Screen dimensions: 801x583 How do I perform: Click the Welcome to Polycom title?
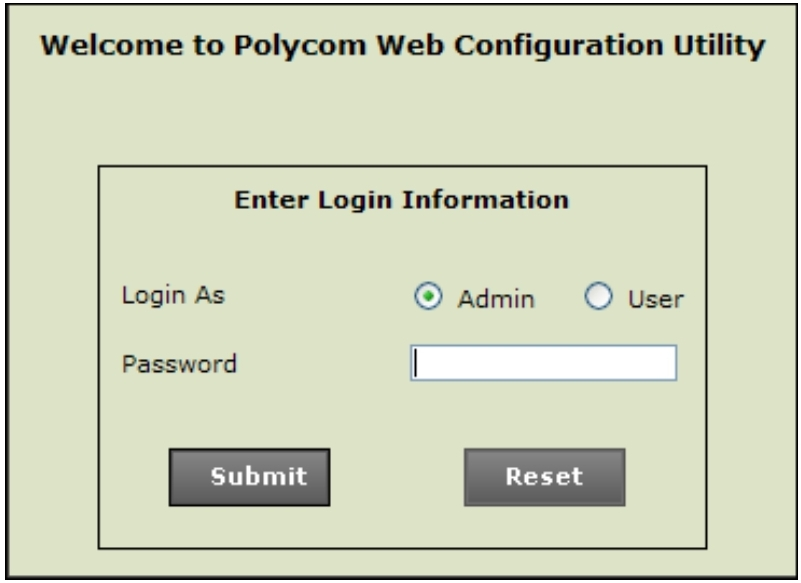(x=400, y=42)
